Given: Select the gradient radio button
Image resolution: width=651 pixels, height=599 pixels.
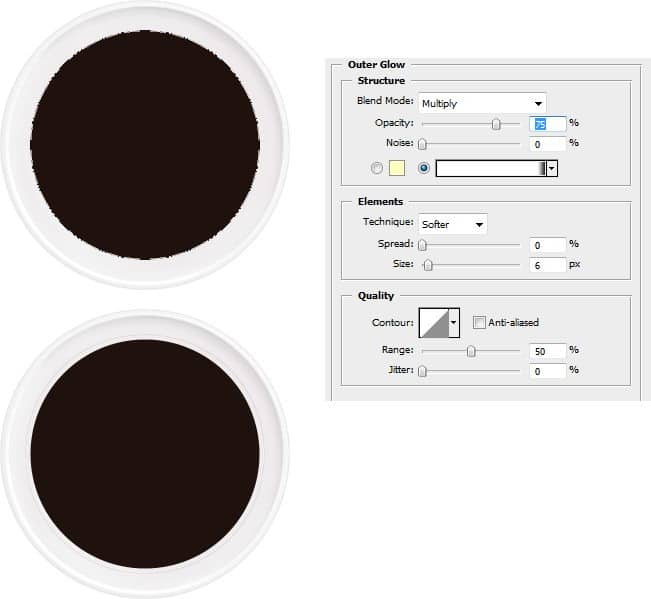Looking at the screenshot, I should 424,168.
